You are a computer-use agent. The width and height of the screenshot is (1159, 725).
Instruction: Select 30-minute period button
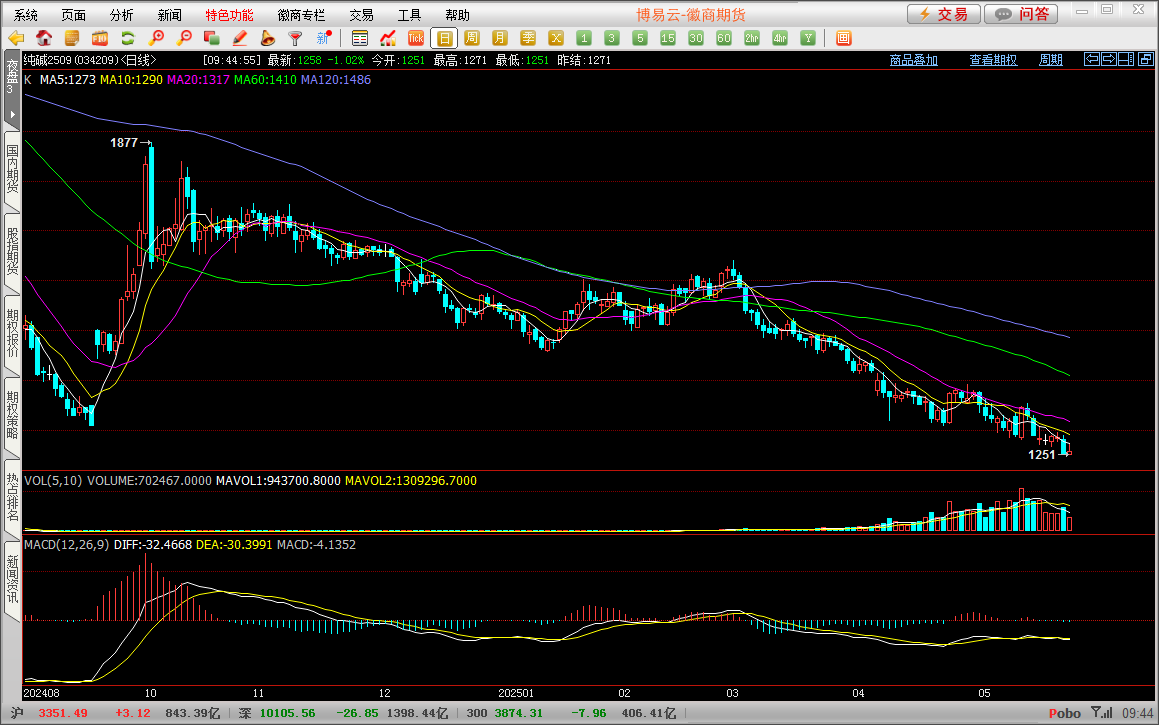(696, 38)
